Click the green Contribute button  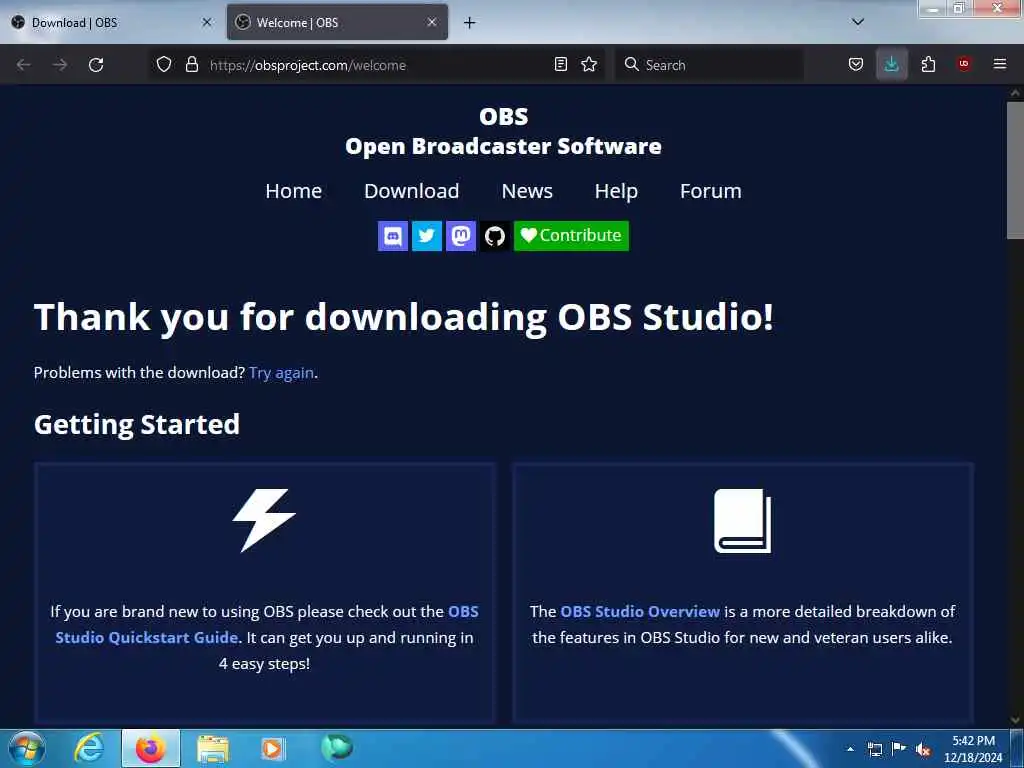[571, 236]
